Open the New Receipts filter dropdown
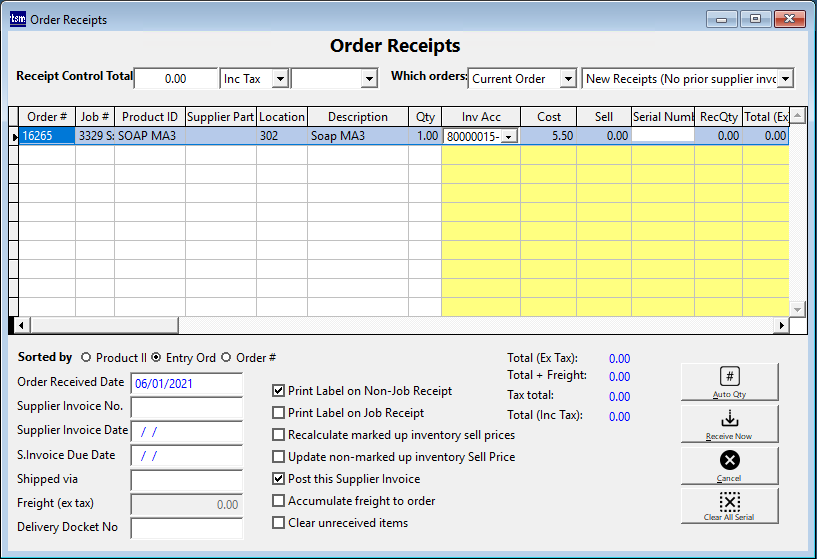 pos(785,78)
